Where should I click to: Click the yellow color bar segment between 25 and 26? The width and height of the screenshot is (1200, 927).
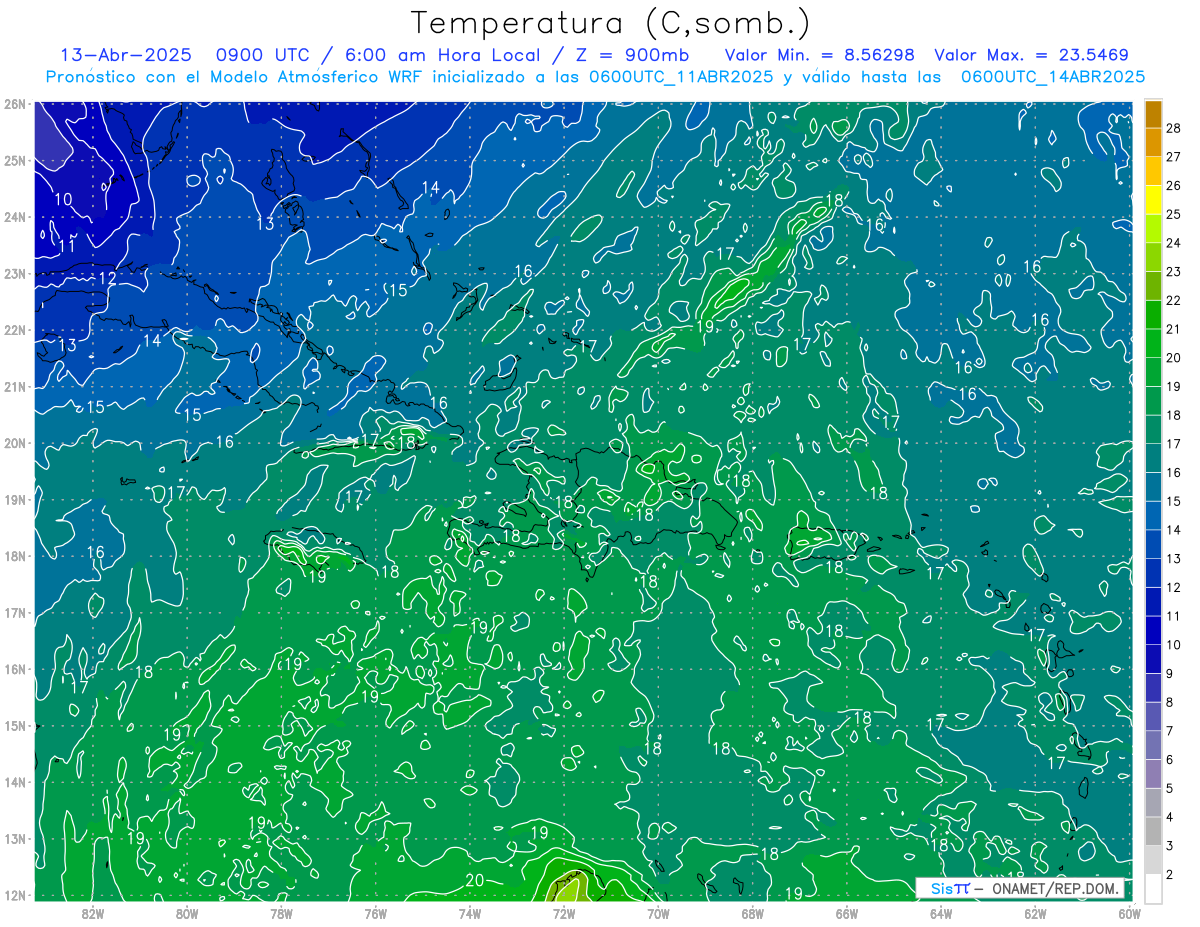point(1153,199)
